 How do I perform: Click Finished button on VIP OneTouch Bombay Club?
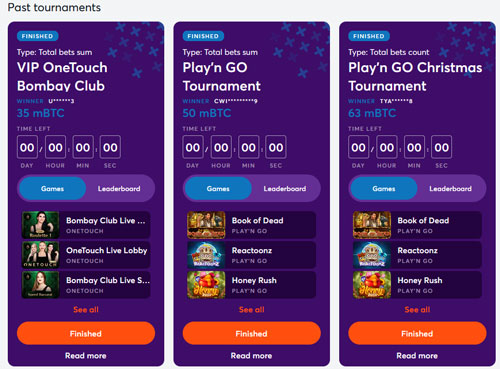[x=86, y=333]
